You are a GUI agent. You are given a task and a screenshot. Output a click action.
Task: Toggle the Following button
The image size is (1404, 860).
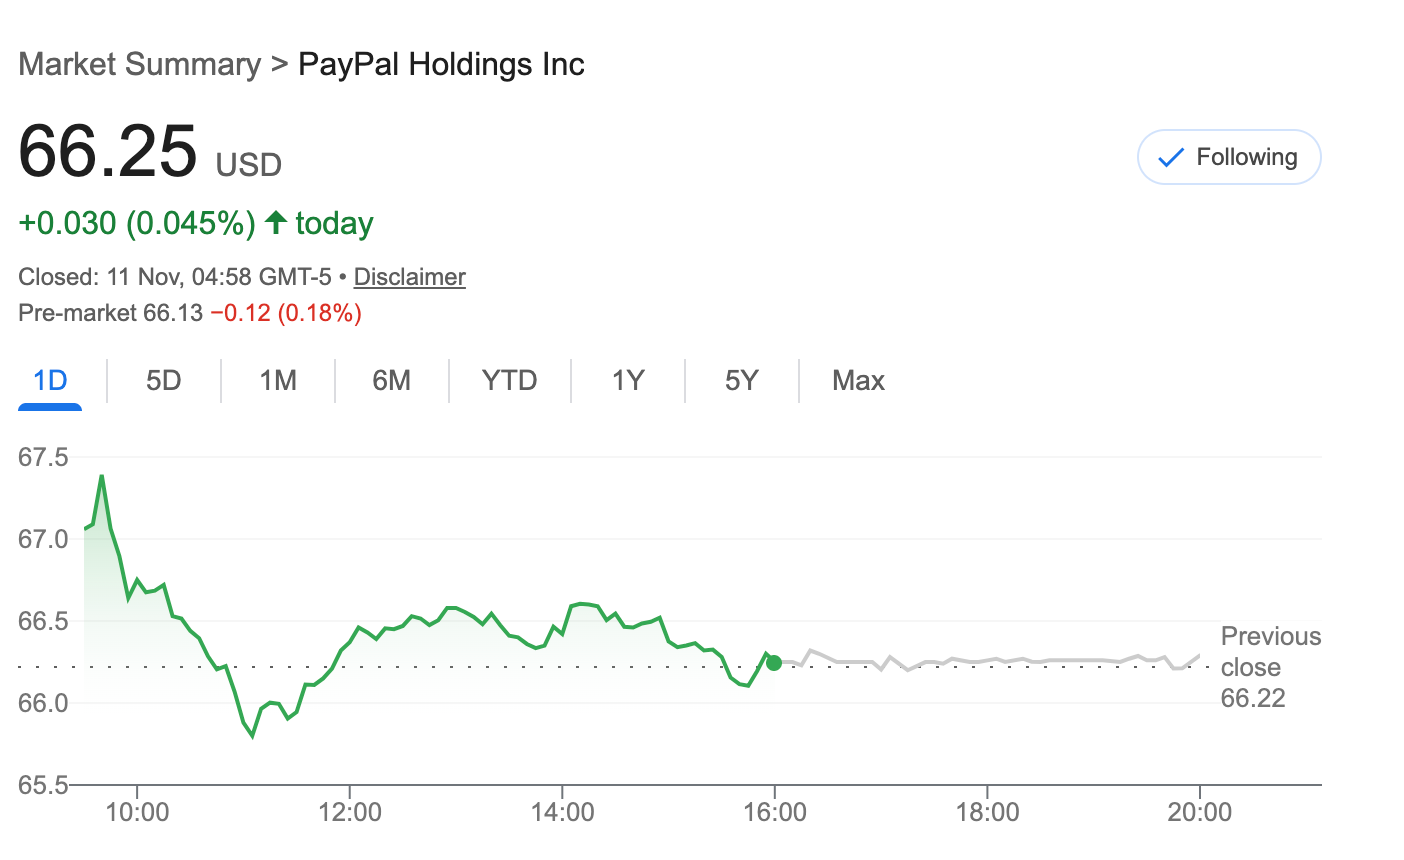point(1229,157)
